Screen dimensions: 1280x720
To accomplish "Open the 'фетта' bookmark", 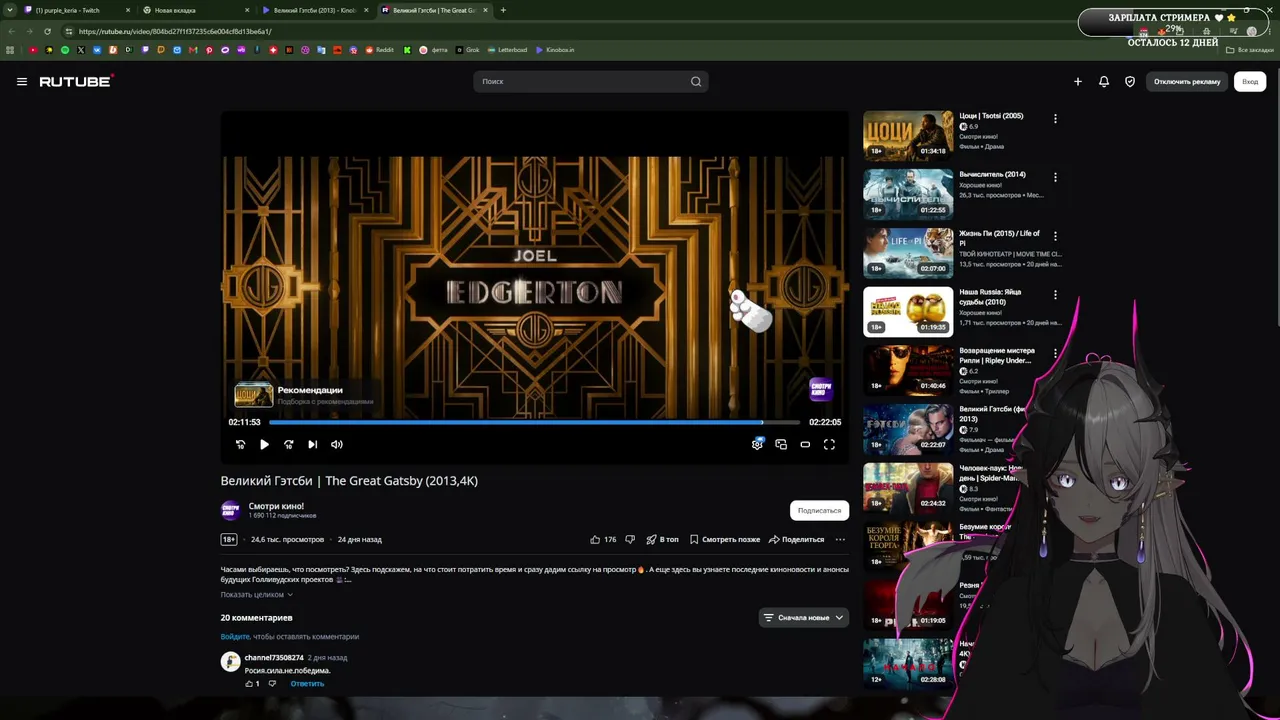I will click(434, 50).
